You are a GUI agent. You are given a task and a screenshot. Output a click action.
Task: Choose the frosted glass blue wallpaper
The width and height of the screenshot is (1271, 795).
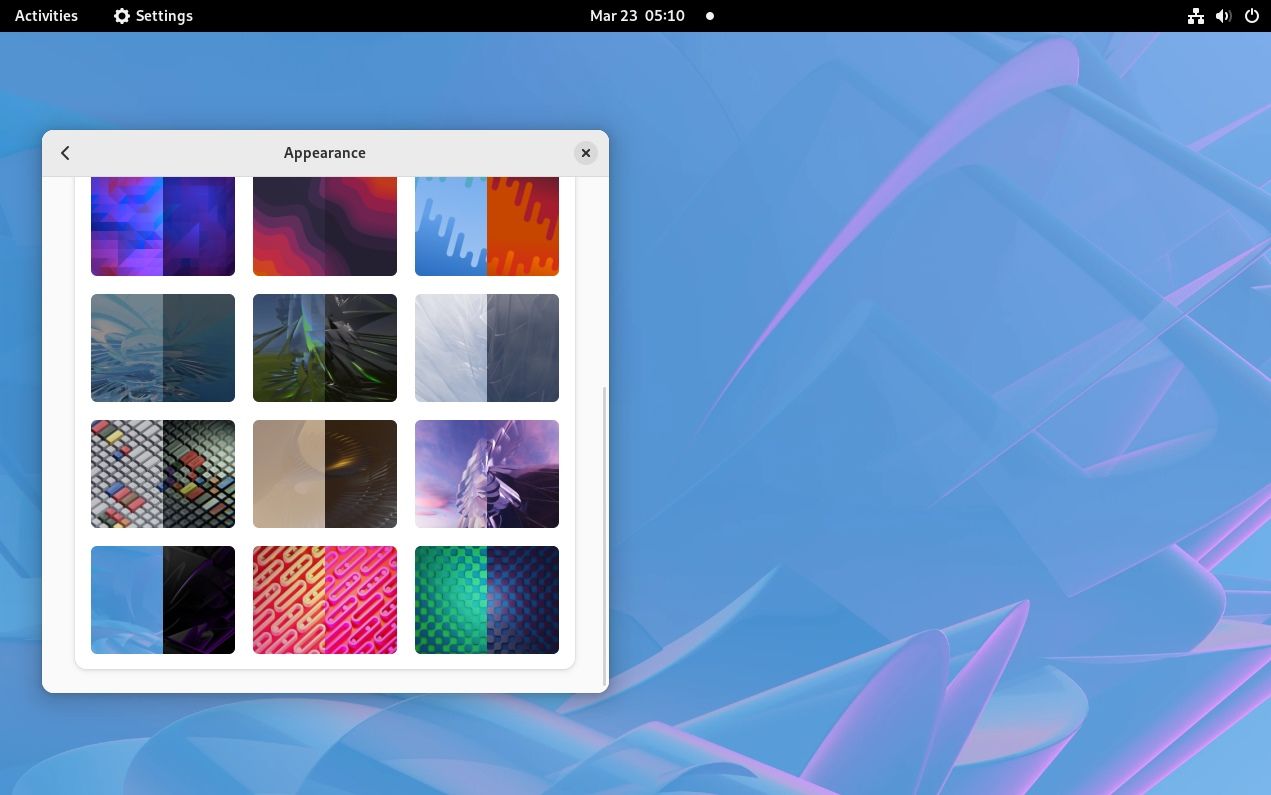pyautogui.click(x=162, y=347)
